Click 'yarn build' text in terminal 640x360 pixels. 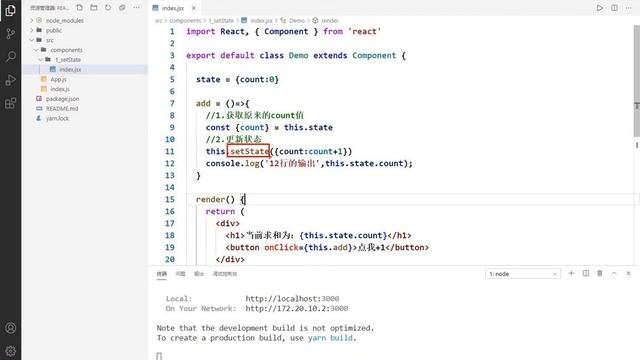tap(330, 338)
